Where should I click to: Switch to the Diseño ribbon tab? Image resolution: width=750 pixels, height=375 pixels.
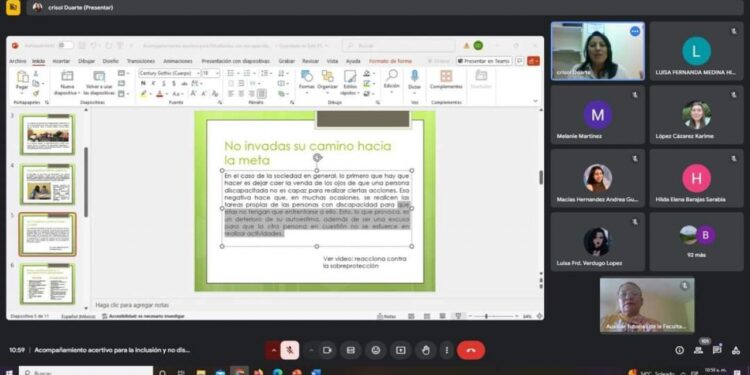(x=110, y=61)
